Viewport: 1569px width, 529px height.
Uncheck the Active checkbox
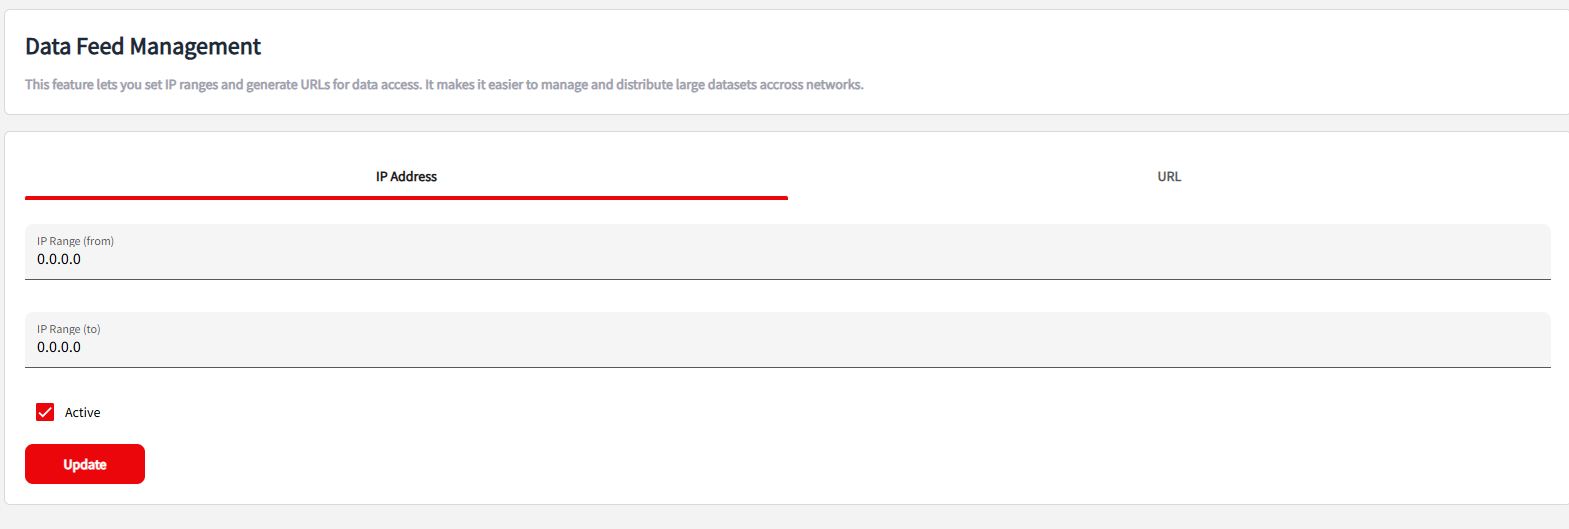[45, 412]
